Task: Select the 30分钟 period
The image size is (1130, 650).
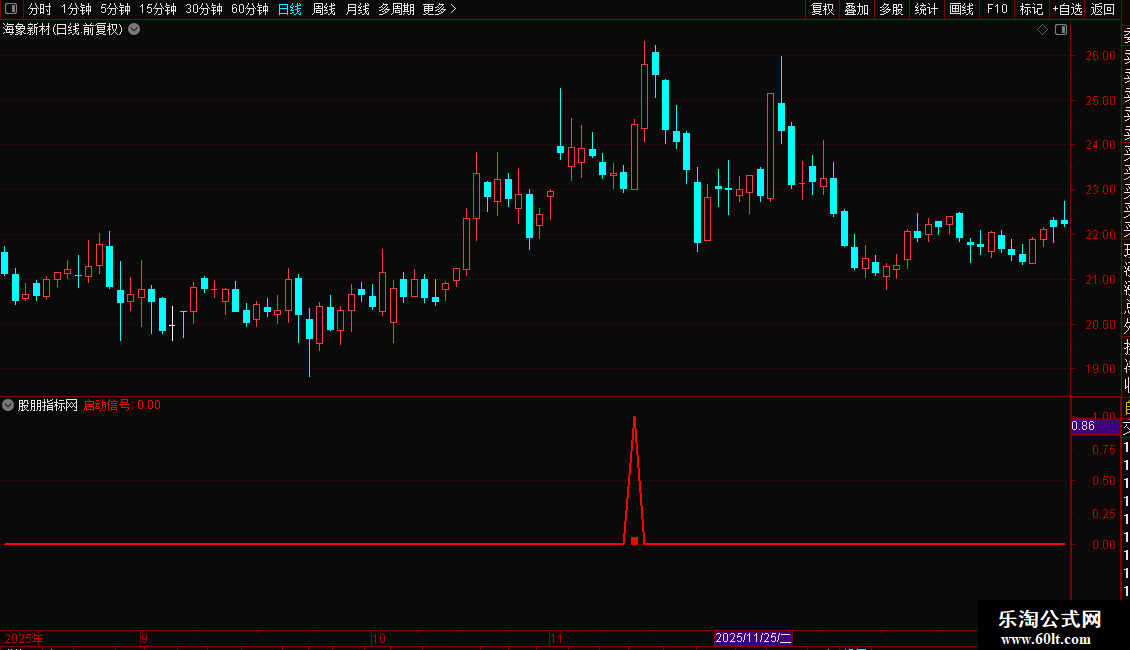Action: (204, 9)
